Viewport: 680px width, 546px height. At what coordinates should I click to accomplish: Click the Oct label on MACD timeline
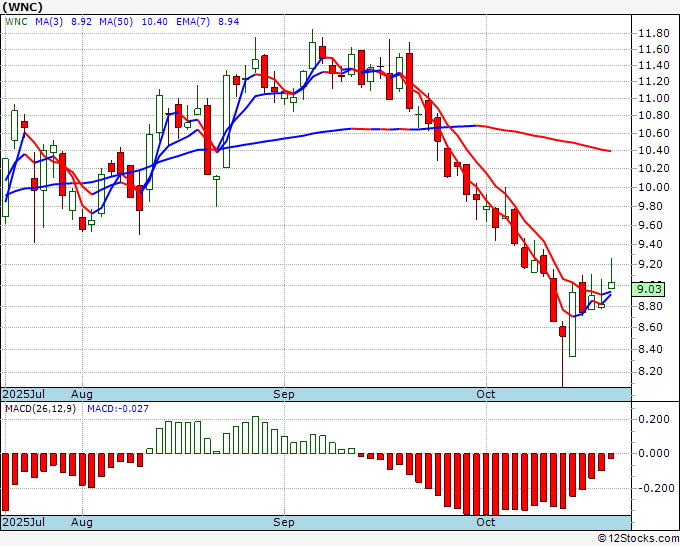point(485,522)
